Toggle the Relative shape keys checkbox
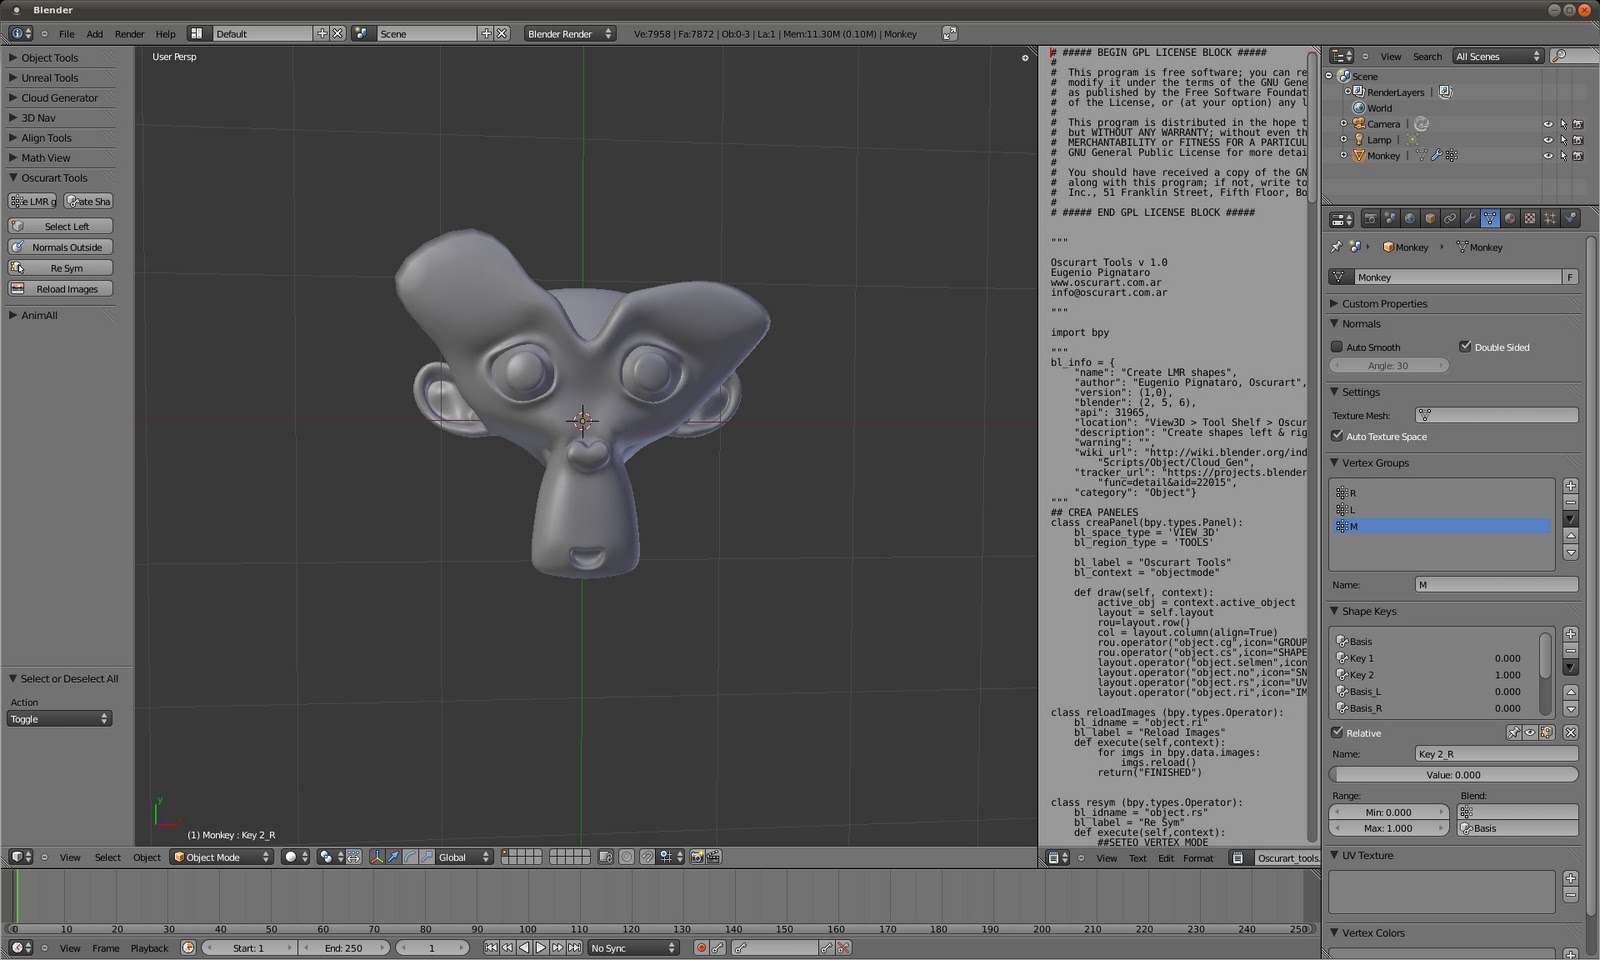 (1337, 733)
